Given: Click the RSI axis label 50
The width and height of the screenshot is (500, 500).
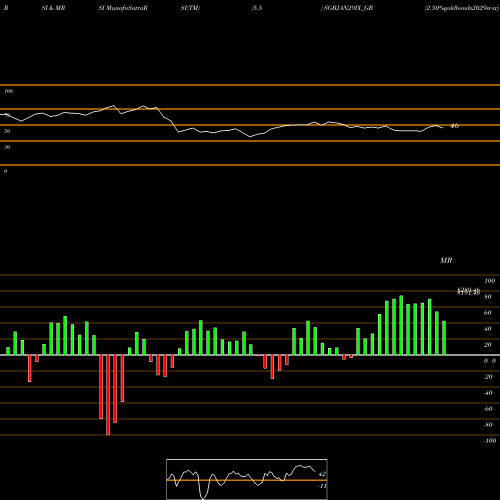Looking at the screenshot, I should pyautogui.click(x=7, y=131).
